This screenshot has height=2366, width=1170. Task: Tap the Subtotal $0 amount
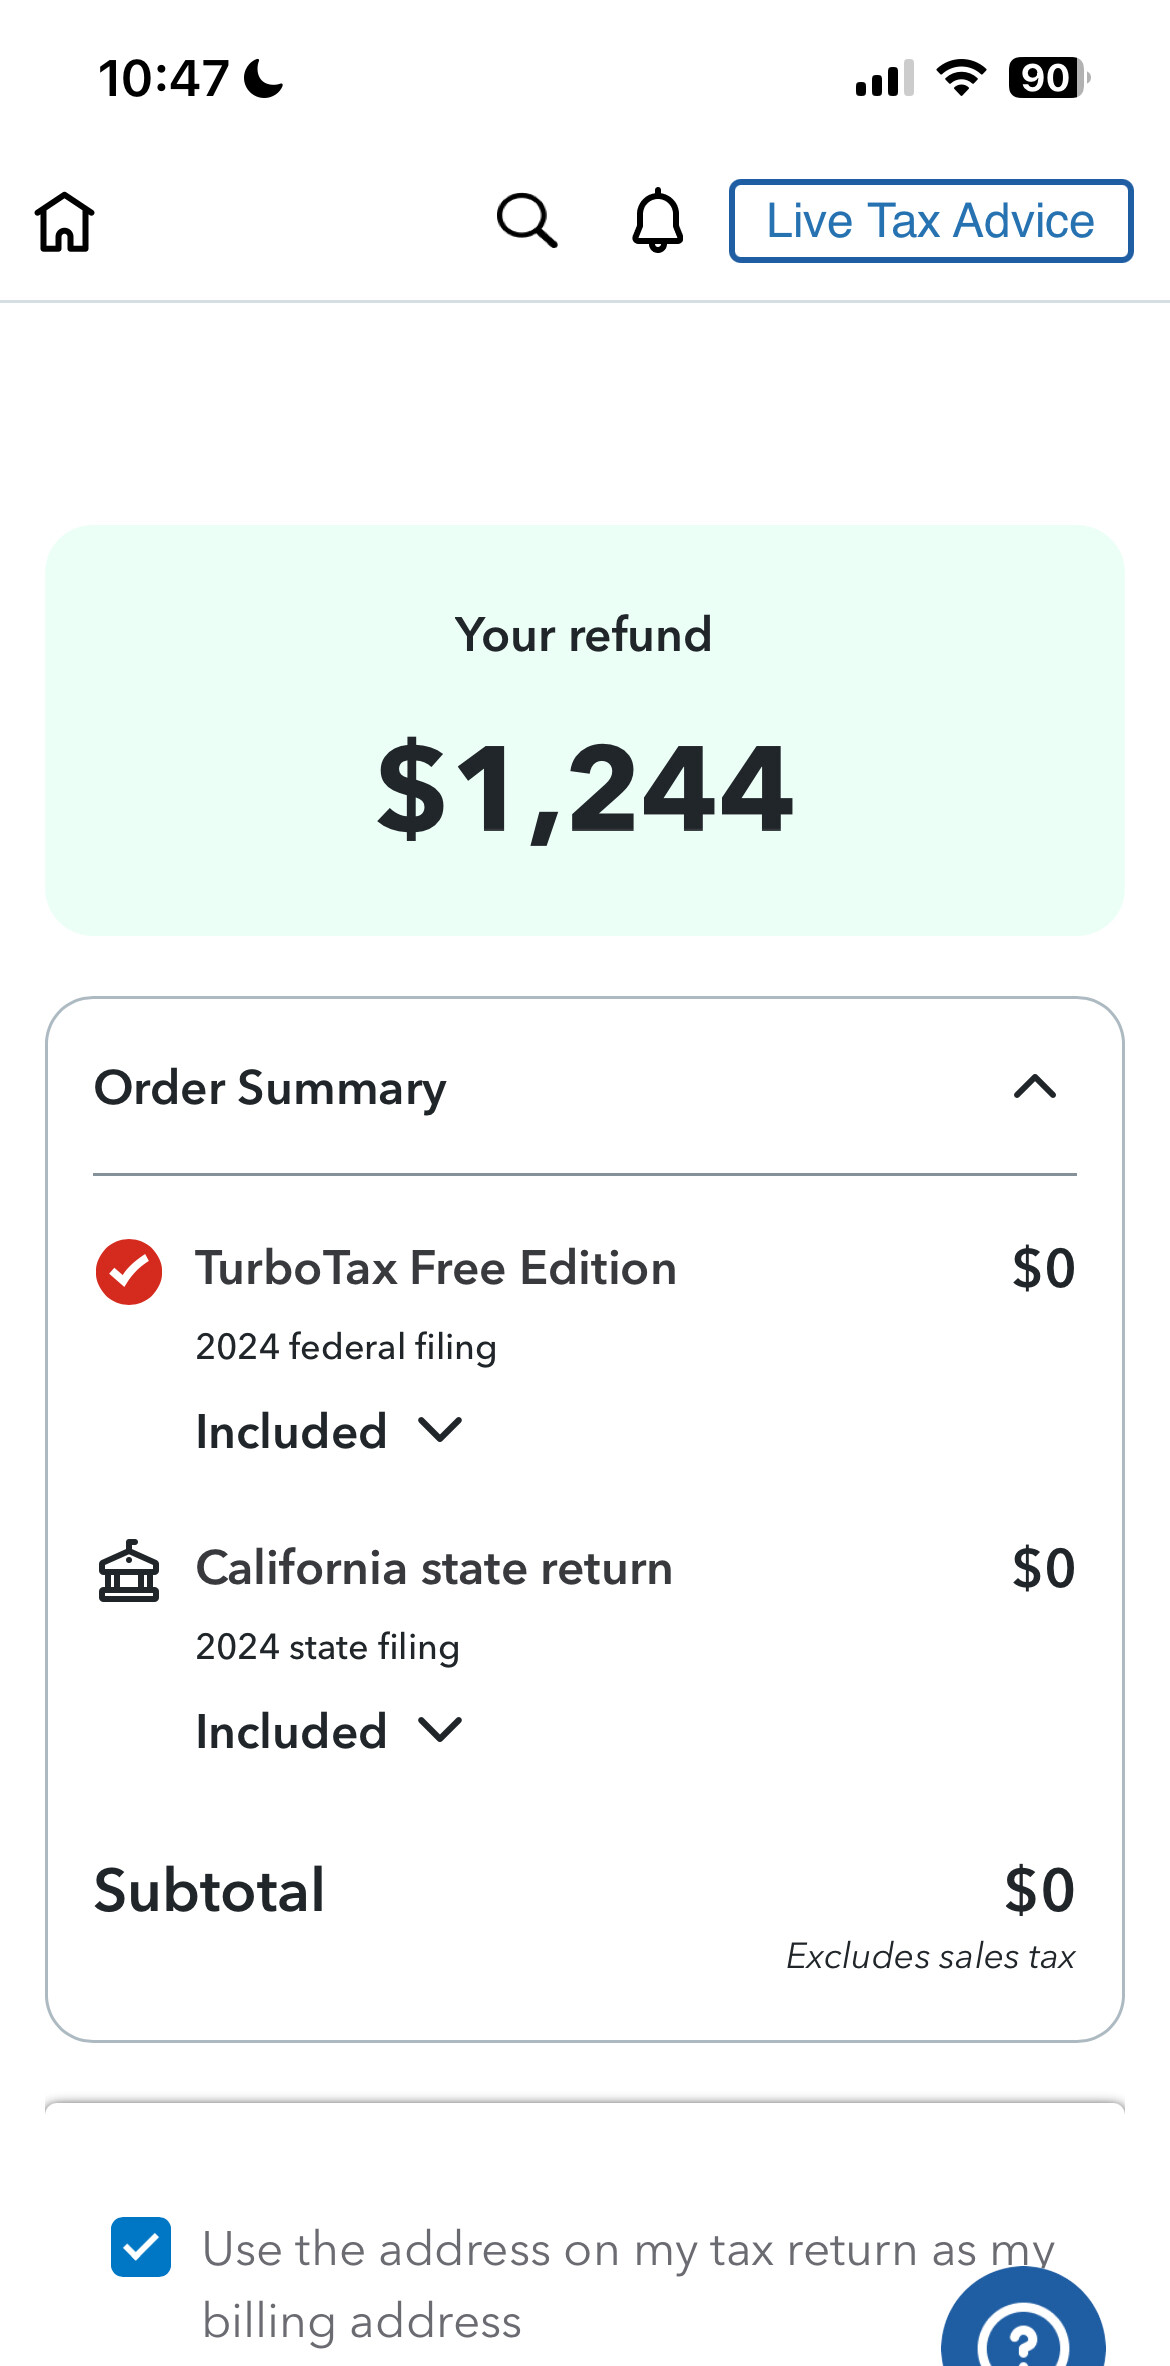(x=1039, y=1890)
